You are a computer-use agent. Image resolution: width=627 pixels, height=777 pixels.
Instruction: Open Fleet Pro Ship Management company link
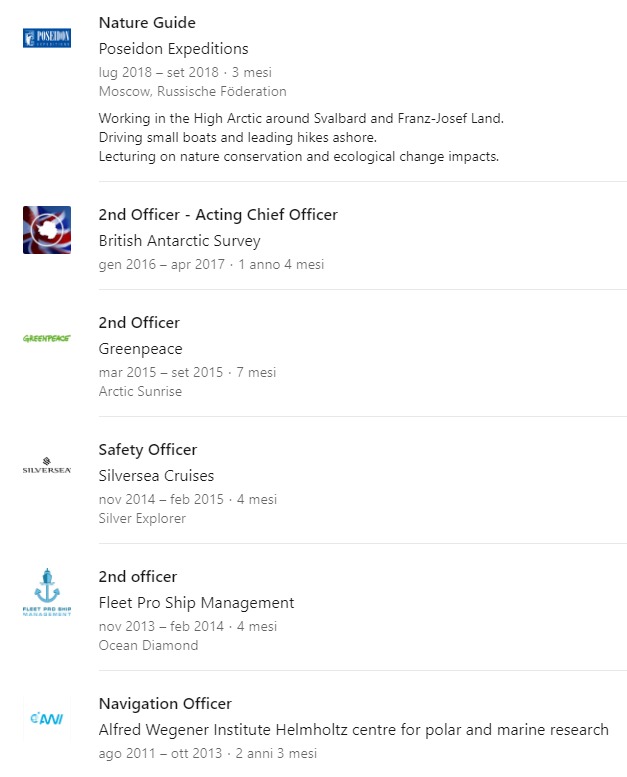196,603
